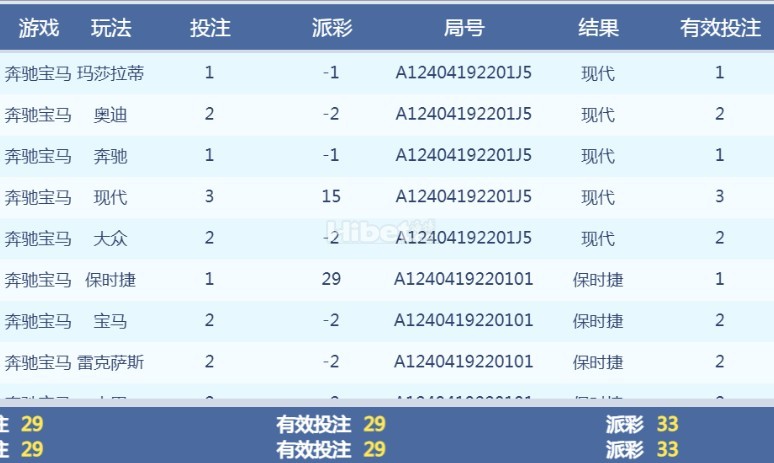This screenshot has height=463, width=774.
Task: Click the 现代 row with payout 15
Action: pos(387,197)
